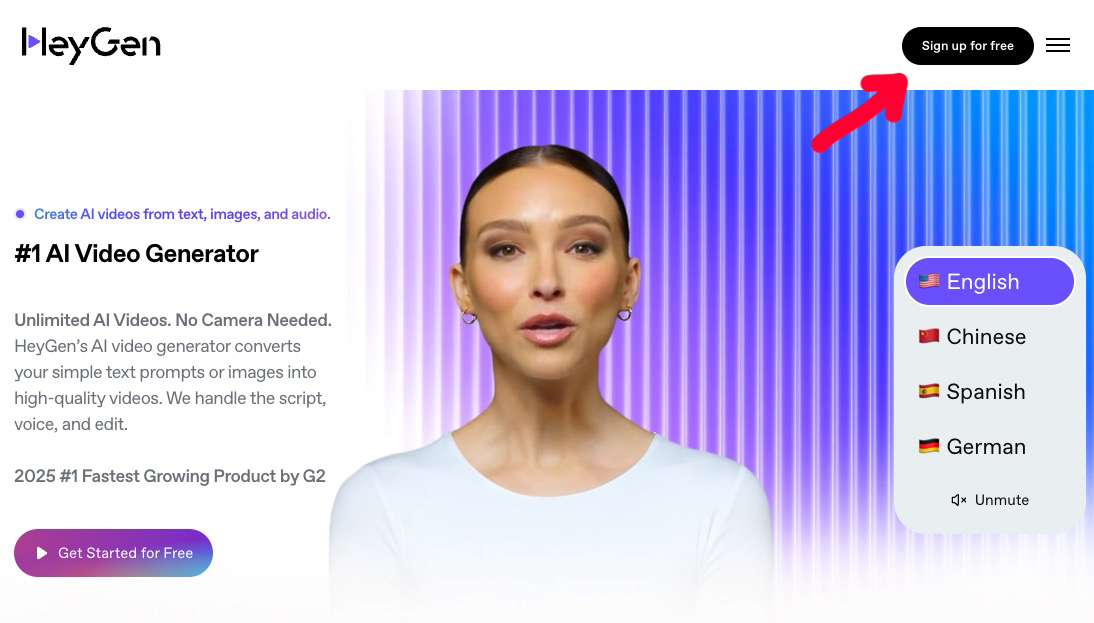
Task: Click the Create AI videos tagline link
Action: (x=182, y=214)
